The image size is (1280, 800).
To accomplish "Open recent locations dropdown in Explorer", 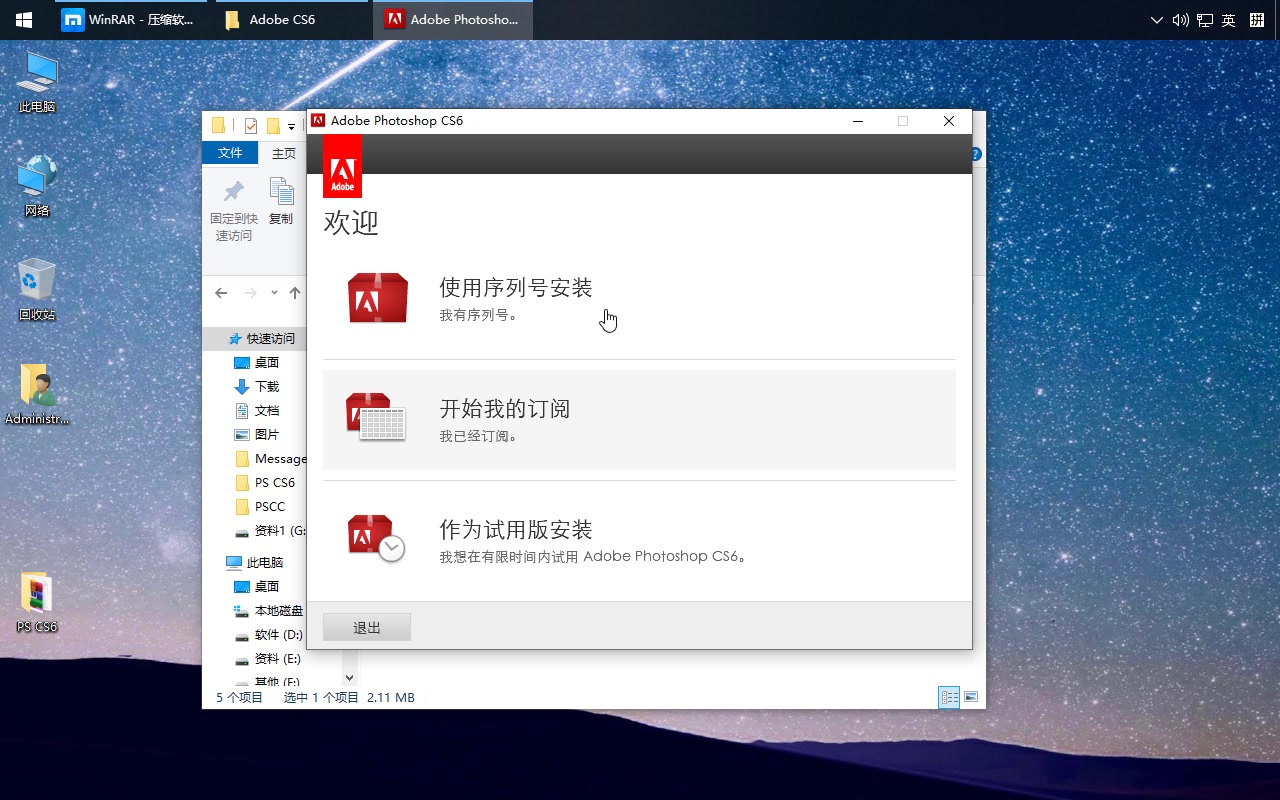I will coord(272,293).
